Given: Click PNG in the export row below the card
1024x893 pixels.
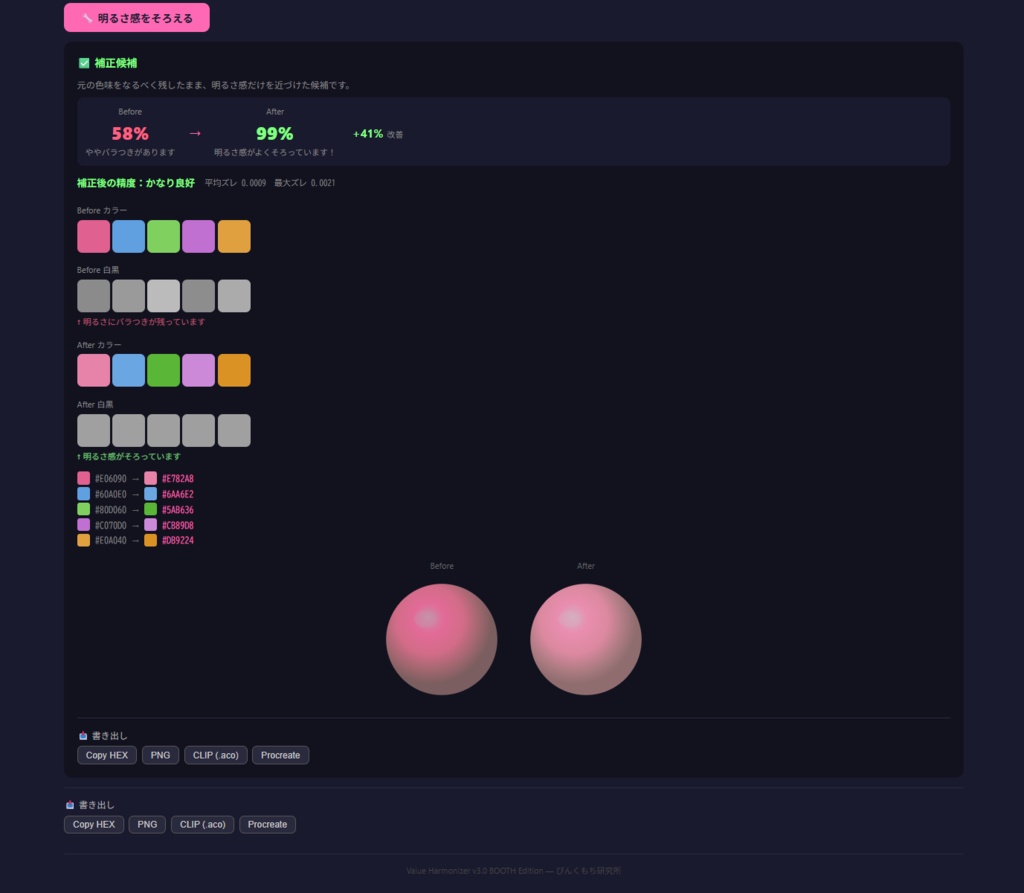Looking at the screenshot, I should click(147, 824).
